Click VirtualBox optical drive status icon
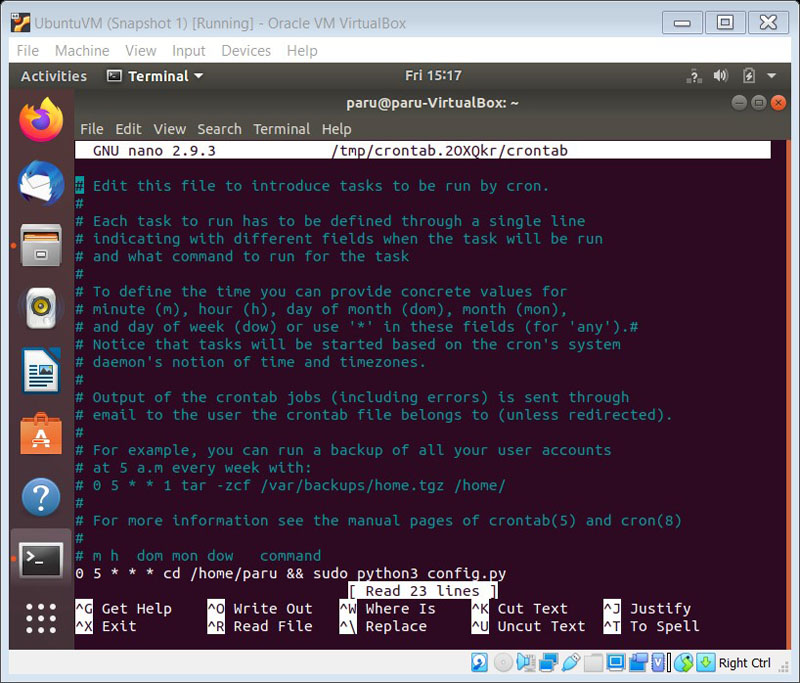Screen dimensions: 800x683 tap(503, 663)
